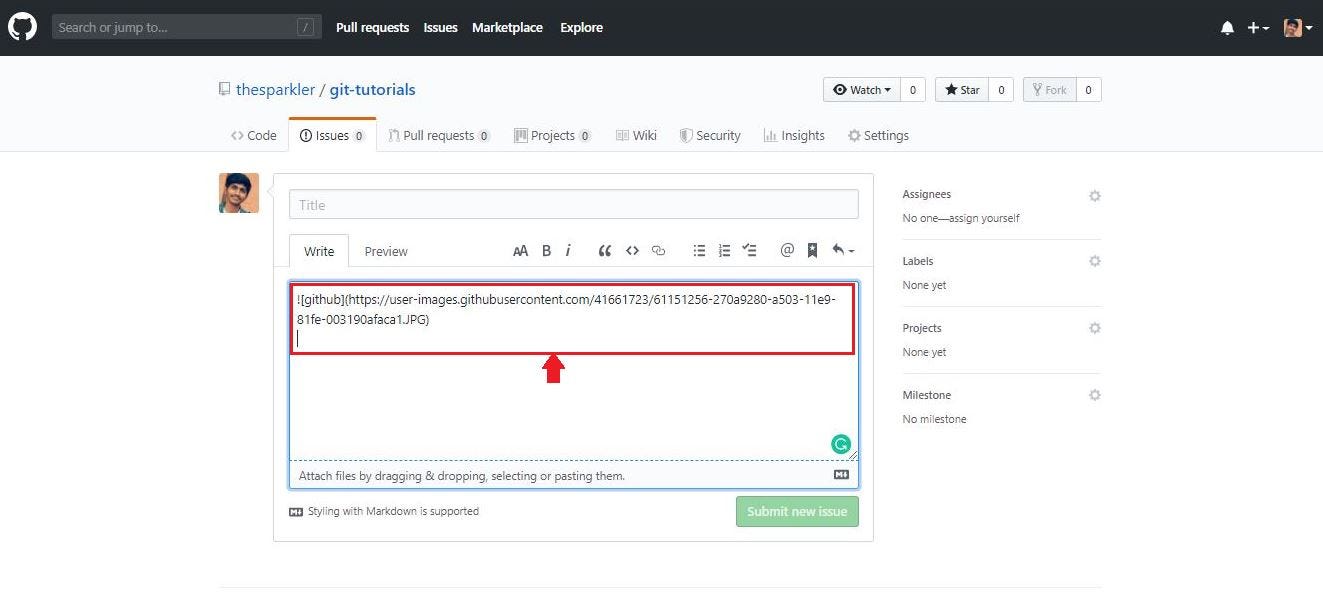Open the Projects tab

(x=552, y=135)
